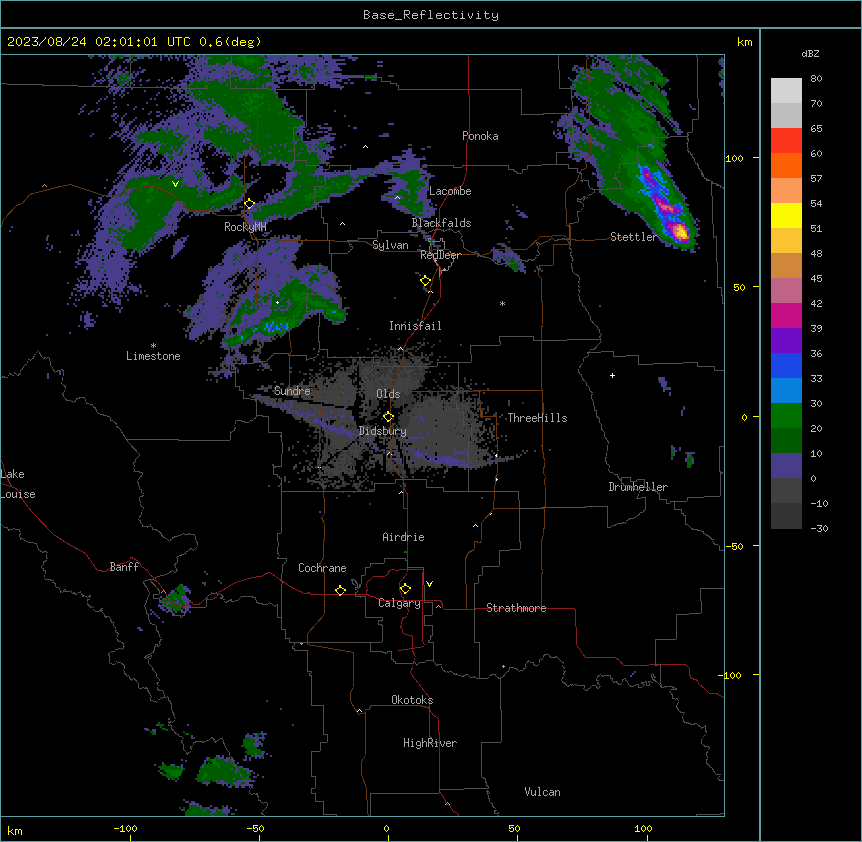Click the white plus marker north of Drumheller

612,375
